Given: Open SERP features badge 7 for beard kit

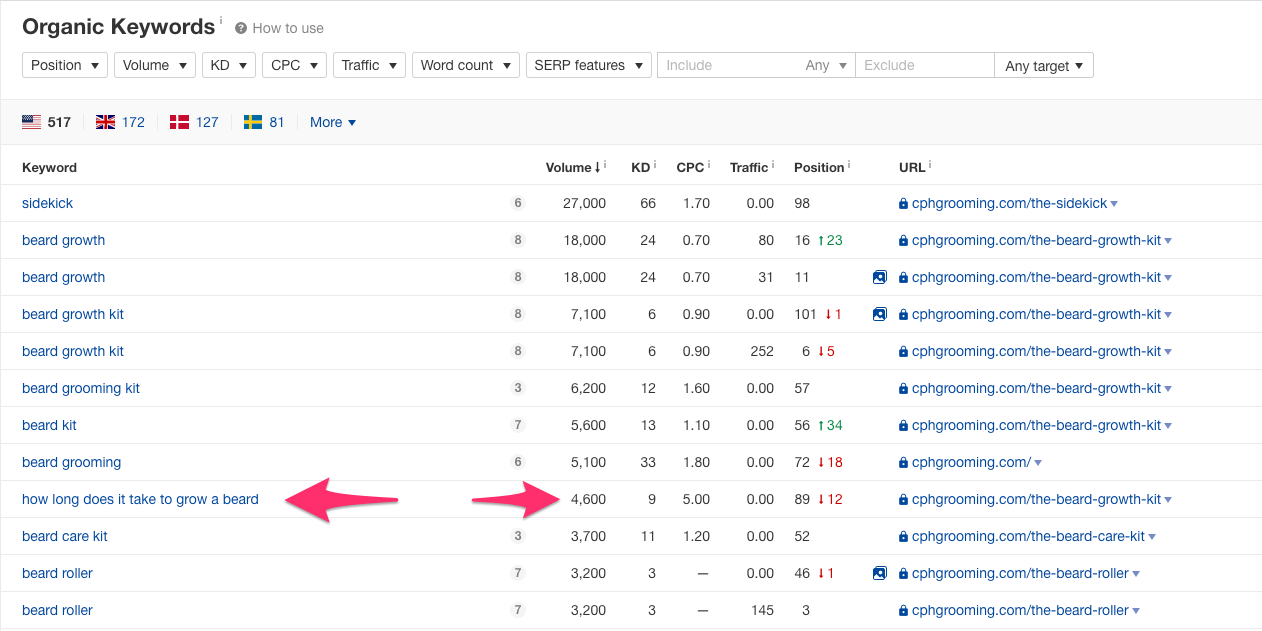Looking at the screenshot, I should 518,425.
